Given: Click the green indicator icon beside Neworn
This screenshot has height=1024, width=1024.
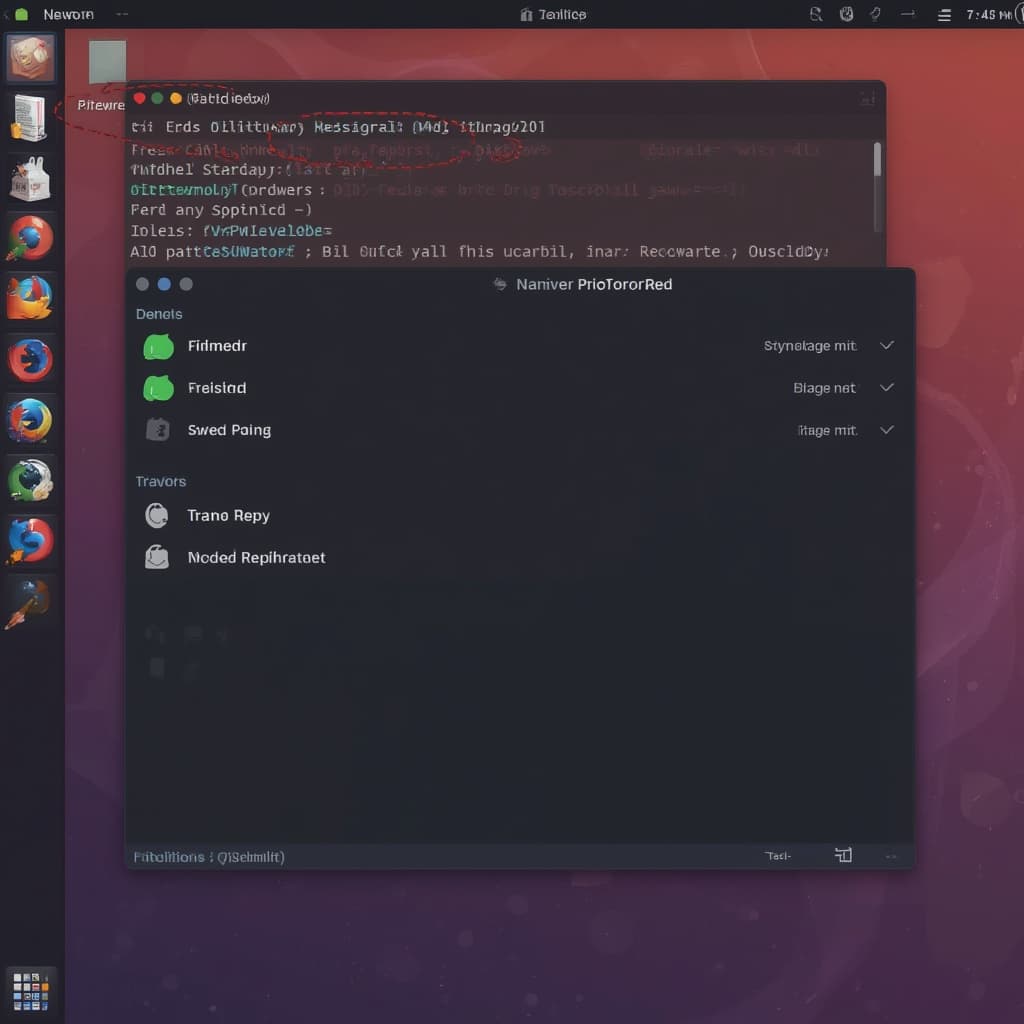Looking at the screenshot, I should (22, 14).
